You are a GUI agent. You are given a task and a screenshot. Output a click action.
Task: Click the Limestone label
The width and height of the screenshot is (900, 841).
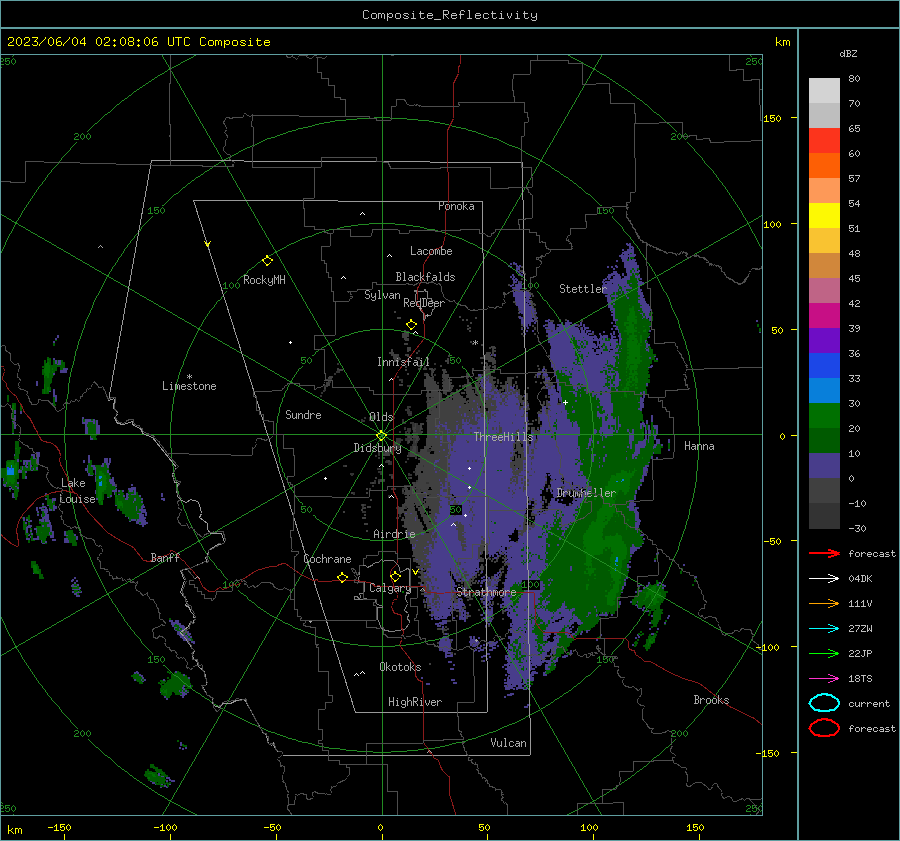click(189, 386)
